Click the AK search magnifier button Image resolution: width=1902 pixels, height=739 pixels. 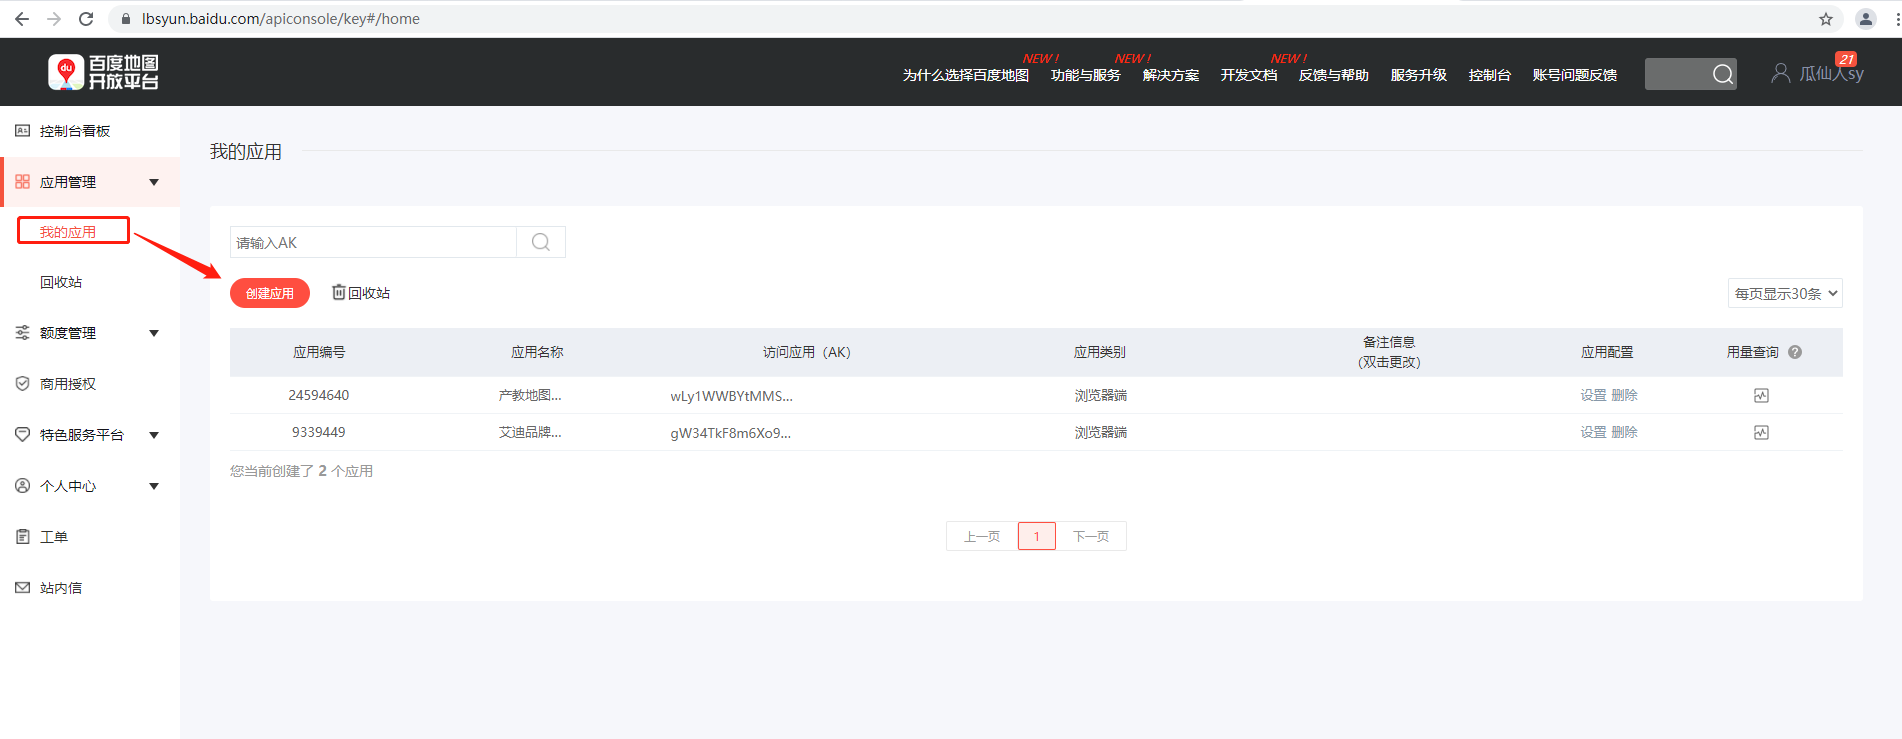pos(541,242)
